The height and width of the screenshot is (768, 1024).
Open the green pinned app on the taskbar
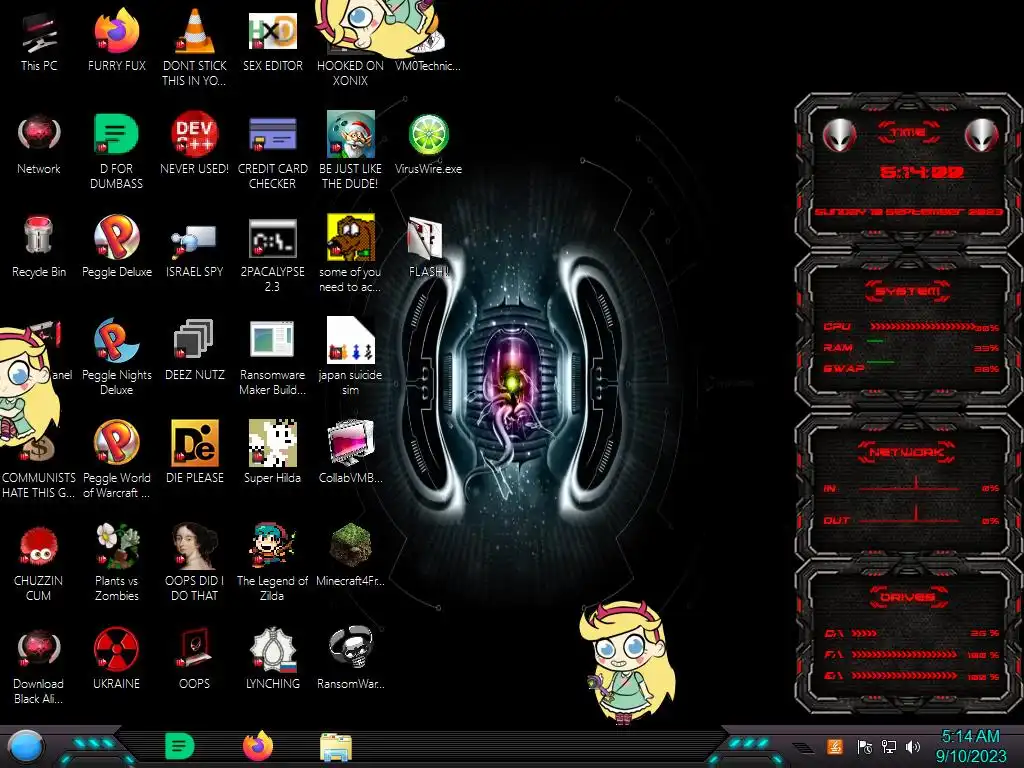[180, 746]
